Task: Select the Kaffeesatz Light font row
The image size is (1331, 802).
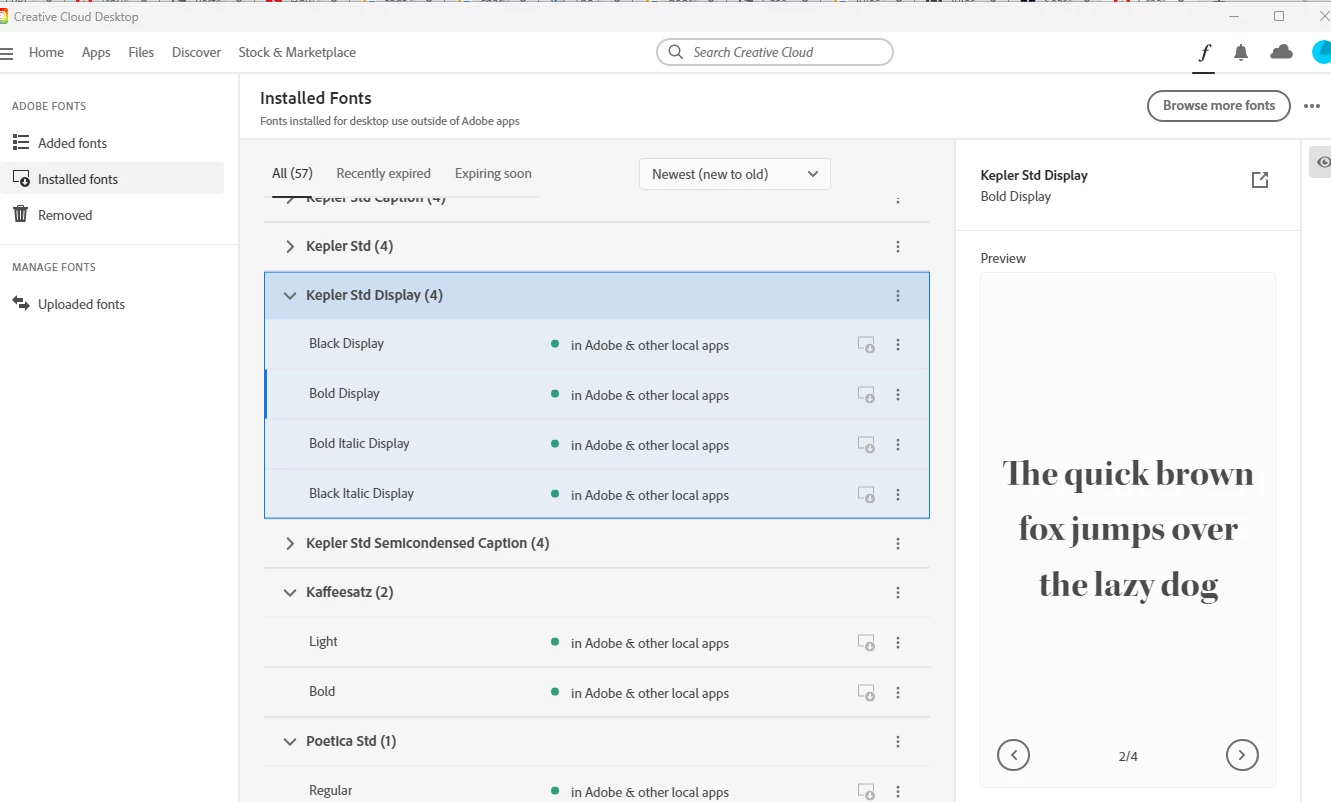Action: 597,642
